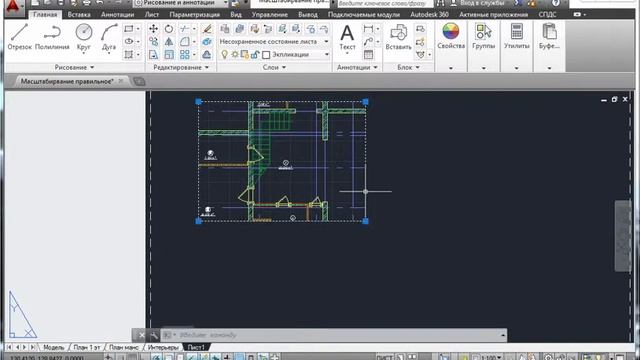Expand the Редактирование panel
Screen dimensions: 640x360
click(181, 67)
